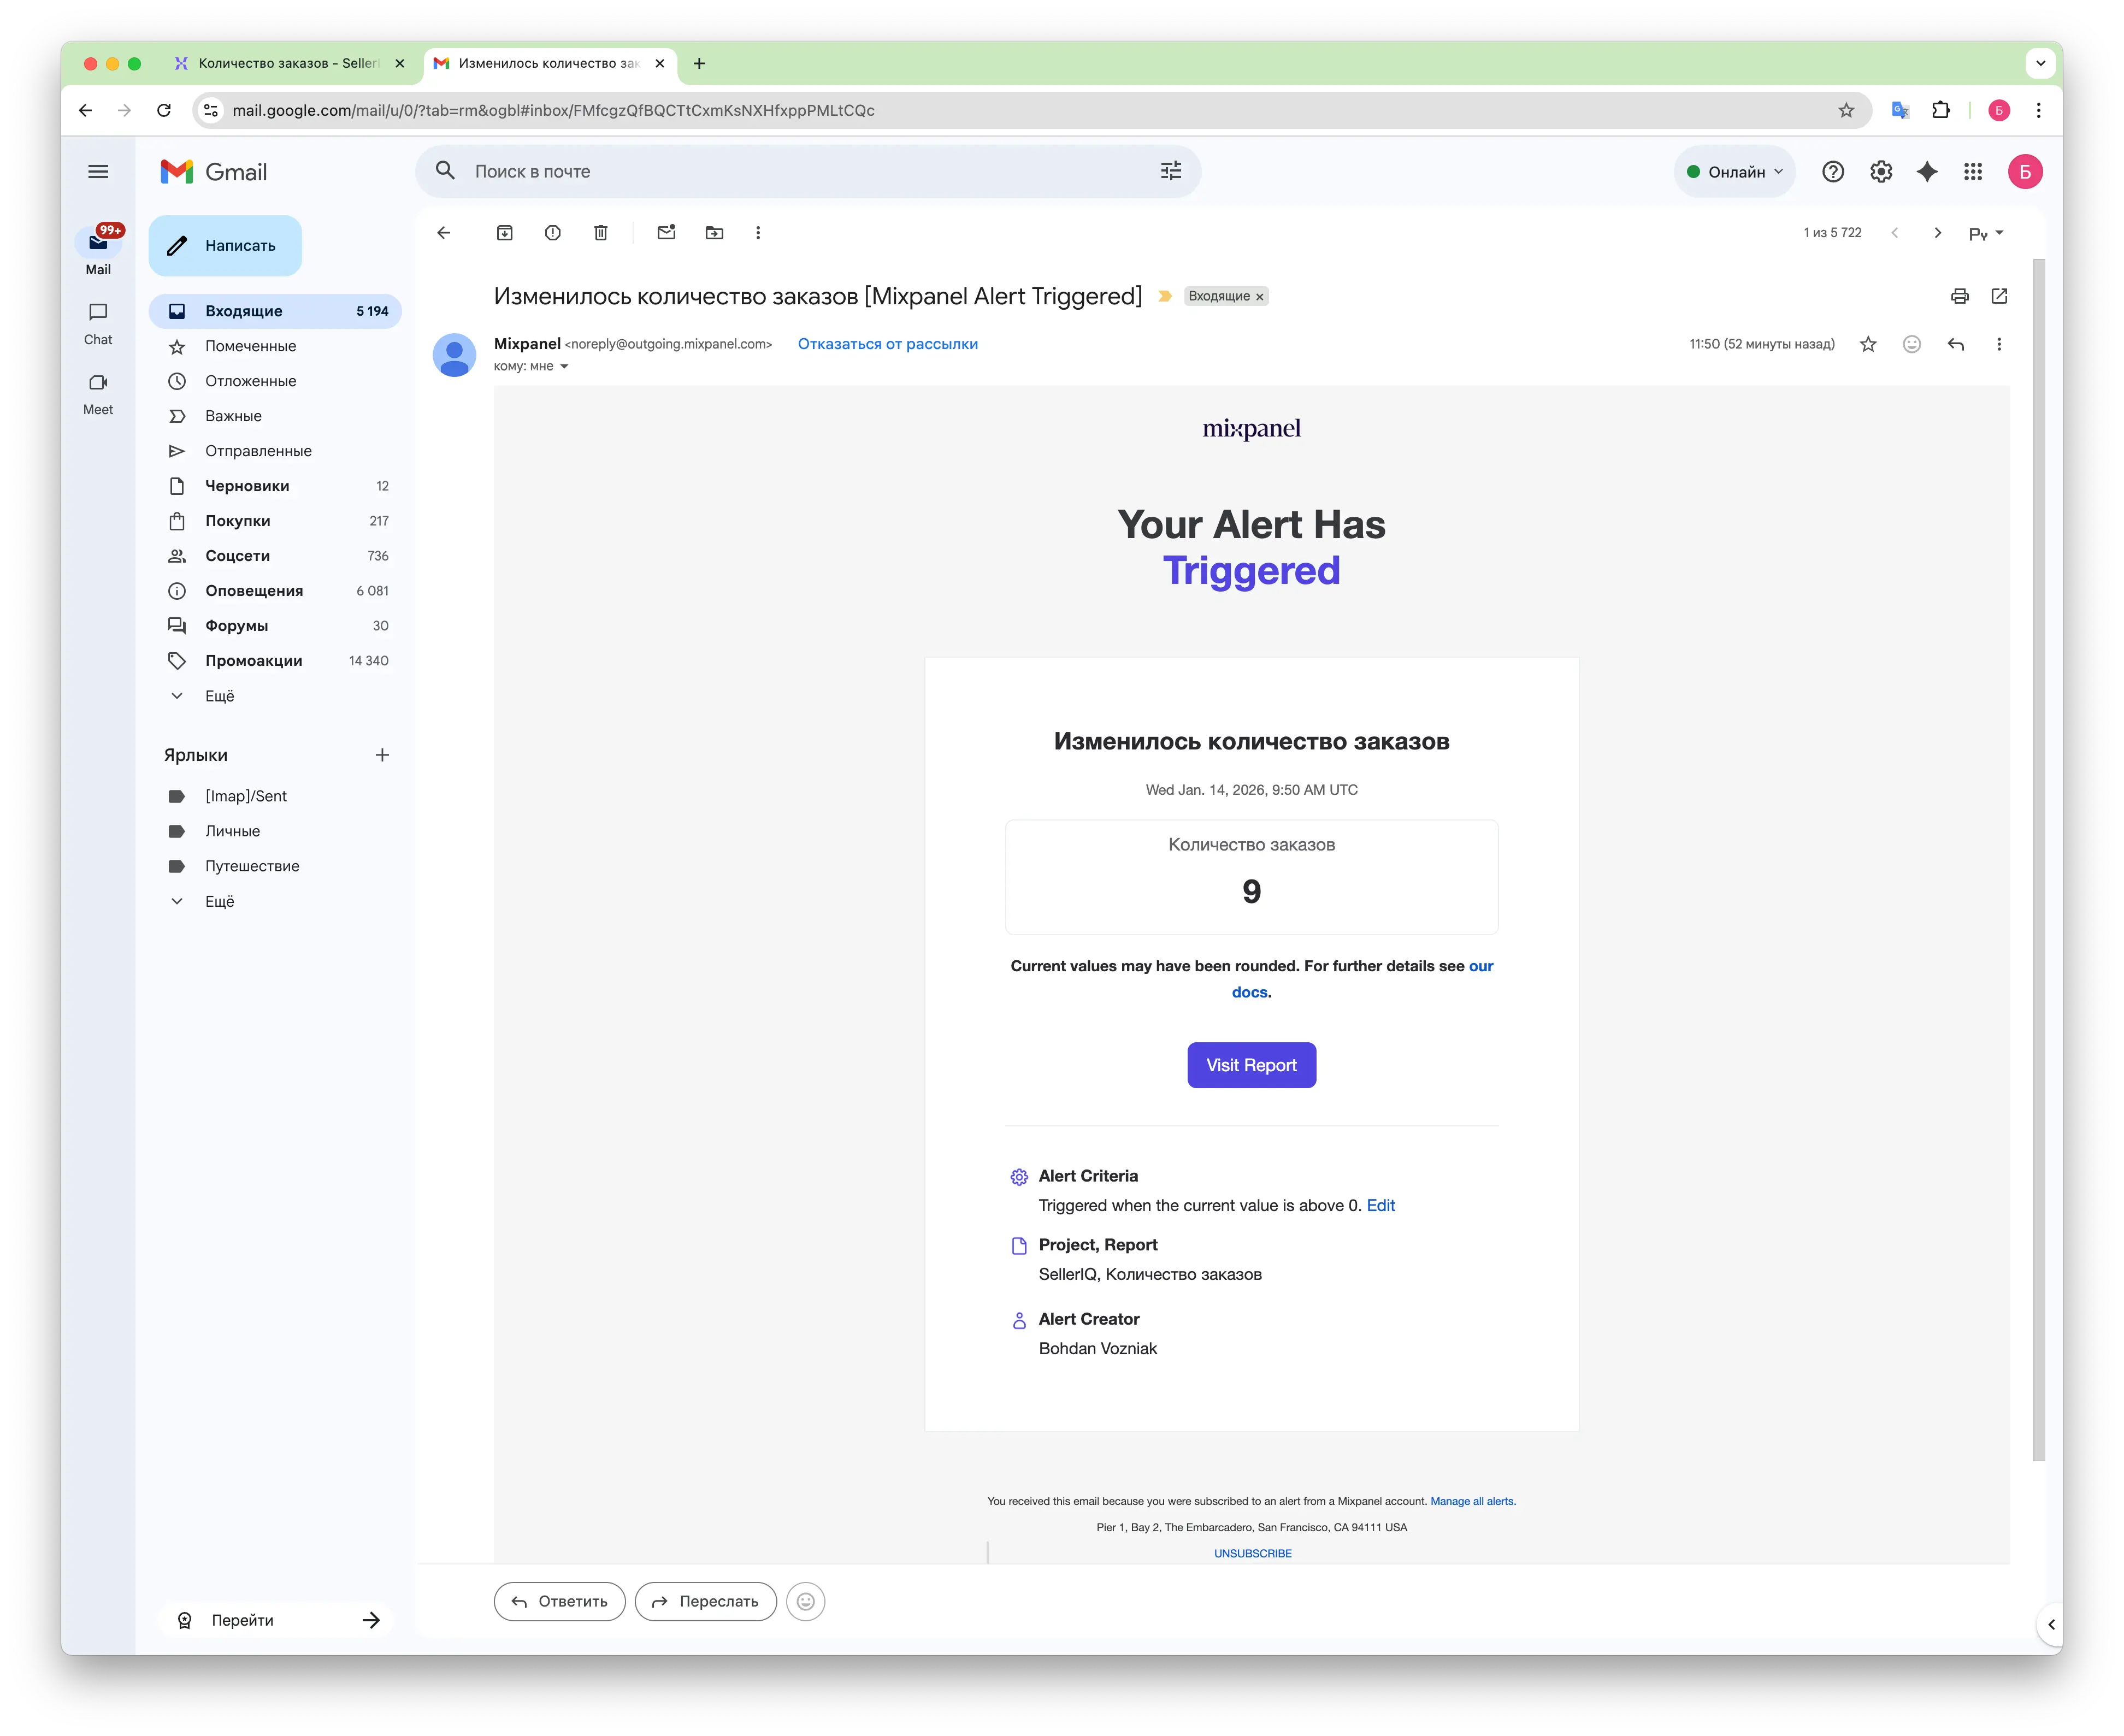Add an emoji reaction beside the message time
This screenshot has width=2124, height=1736.
1912,344
